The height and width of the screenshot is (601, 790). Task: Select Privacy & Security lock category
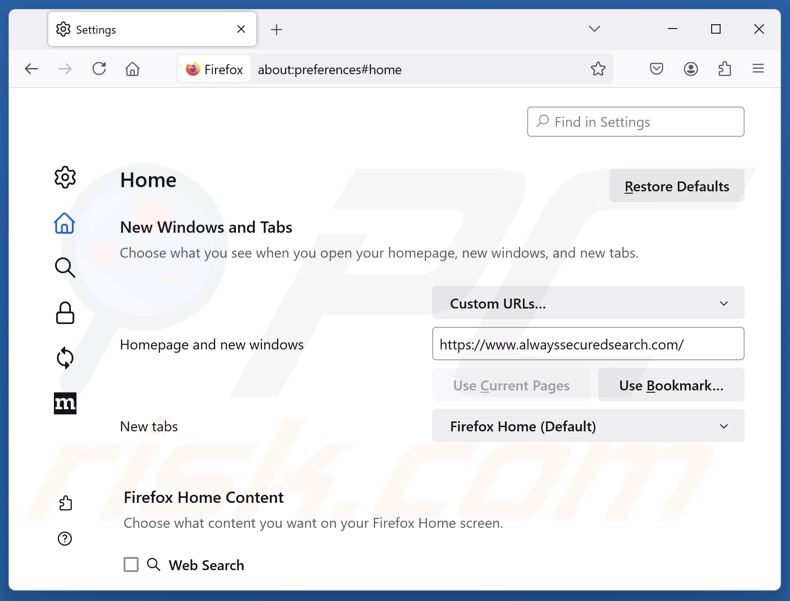pyautogui.click(x=65, y=313)
